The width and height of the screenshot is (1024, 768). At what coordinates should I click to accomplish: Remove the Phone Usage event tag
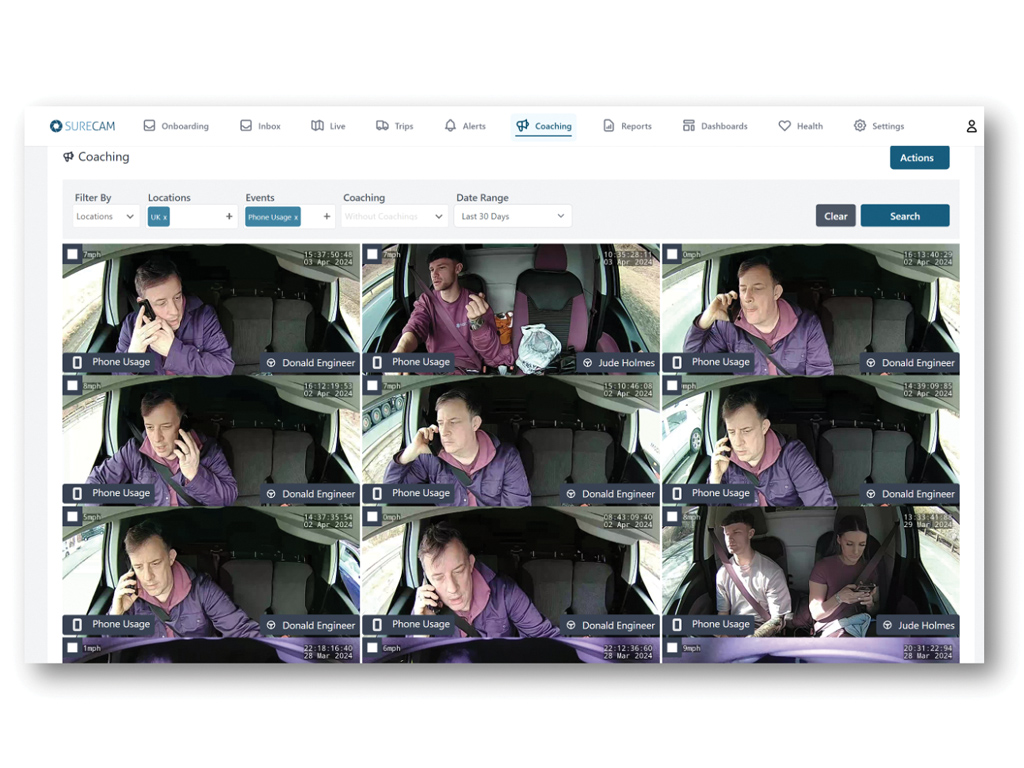tap(296, 217)
